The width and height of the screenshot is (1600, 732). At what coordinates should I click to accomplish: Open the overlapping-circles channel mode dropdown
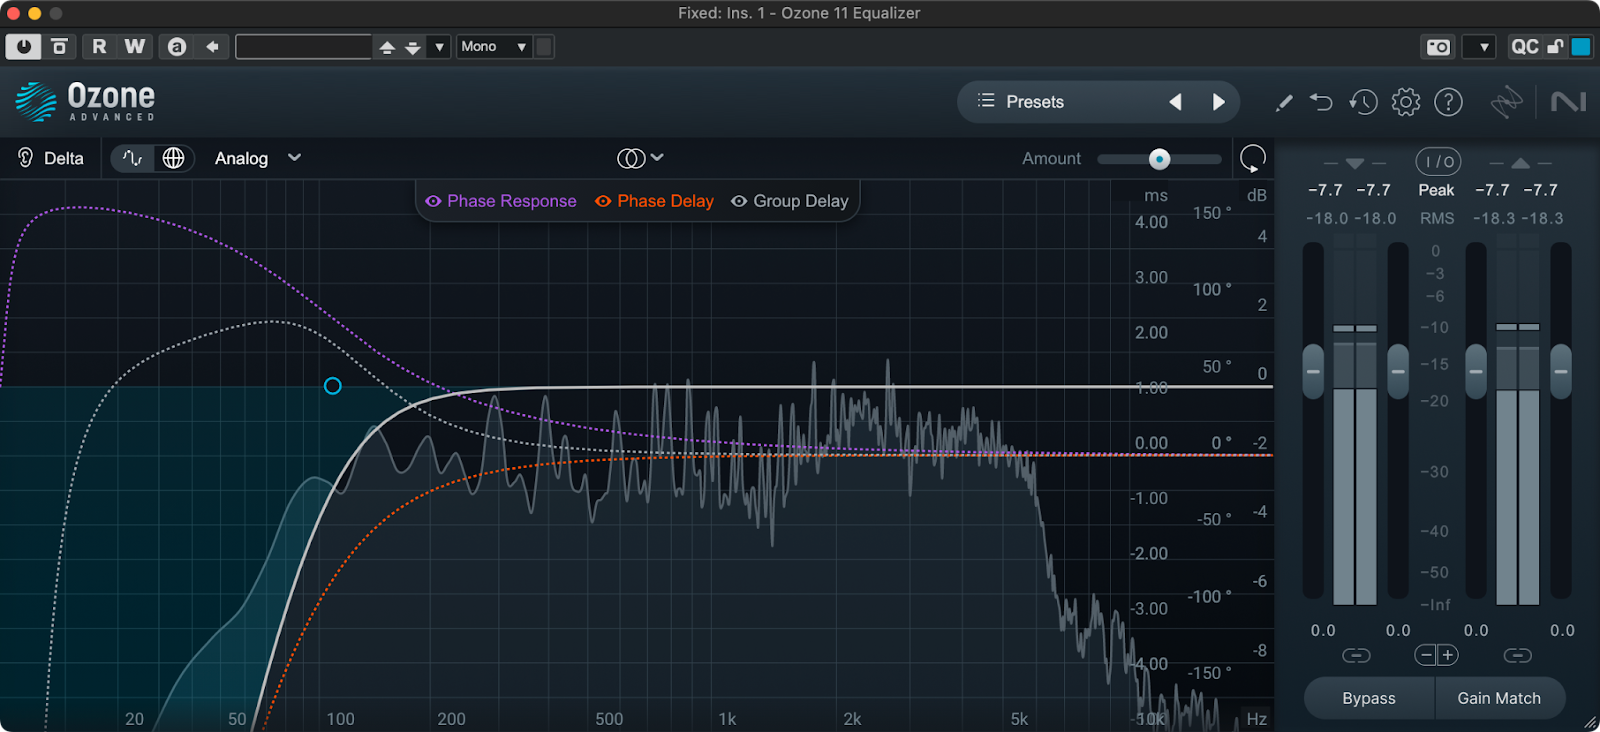(x=640, y=158)
